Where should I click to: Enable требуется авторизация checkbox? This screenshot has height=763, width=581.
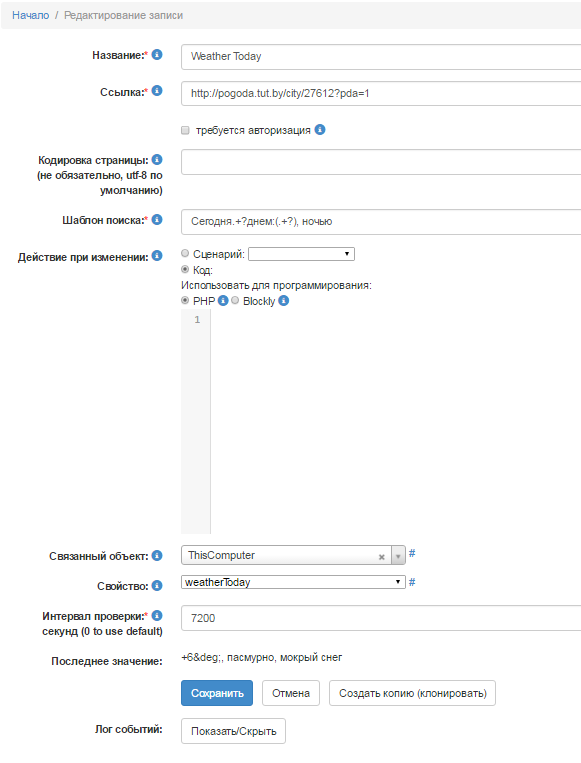tap(185, 130)
